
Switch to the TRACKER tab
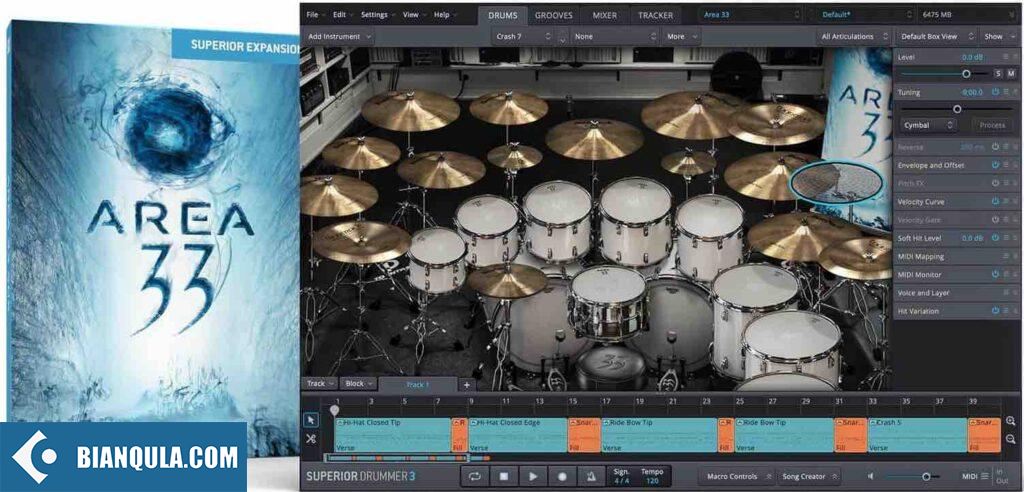655,14
